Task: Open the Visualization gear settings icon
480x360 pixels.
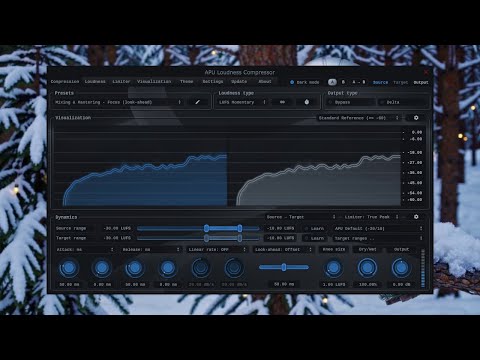Action: tap(416, 118)
